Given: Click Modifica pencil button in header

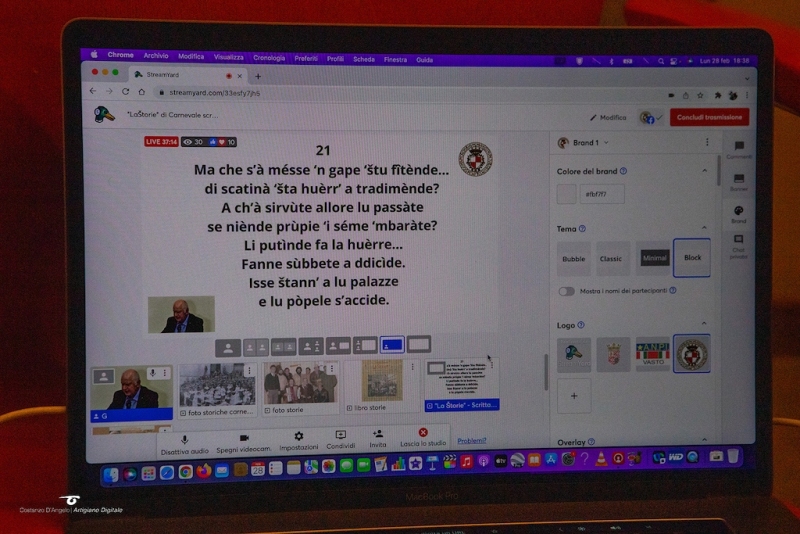Looking at the screenshot, I should point(608,117).
